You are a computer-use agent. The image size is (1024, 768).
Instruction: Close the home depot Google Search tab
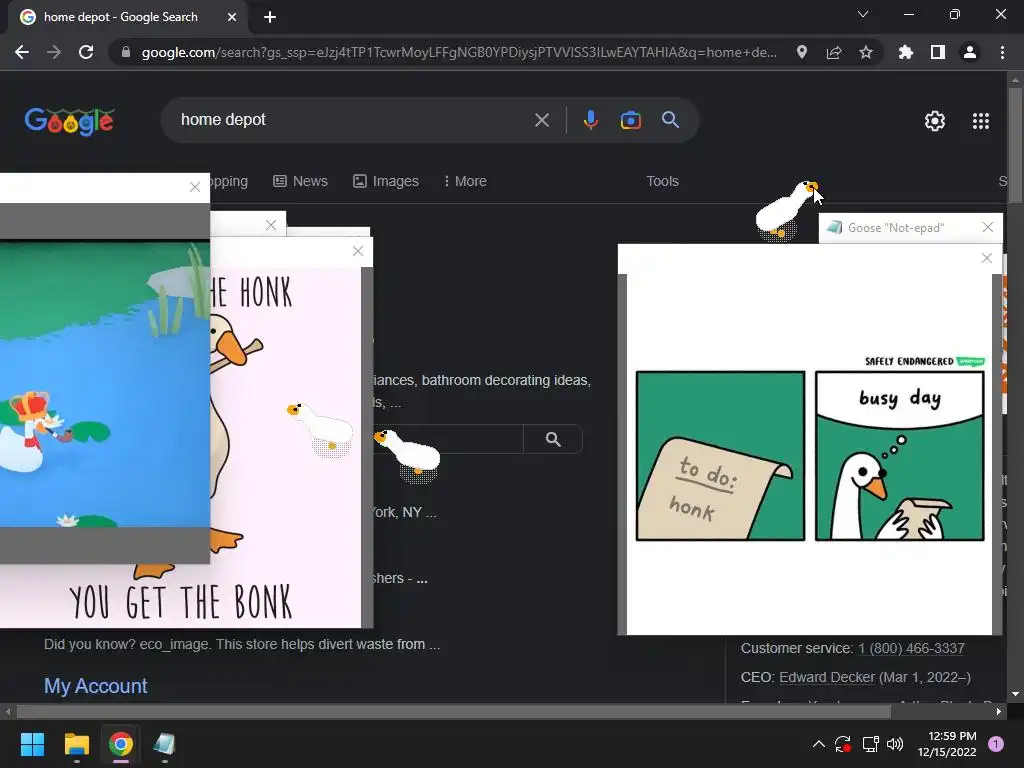click(232, 17)
